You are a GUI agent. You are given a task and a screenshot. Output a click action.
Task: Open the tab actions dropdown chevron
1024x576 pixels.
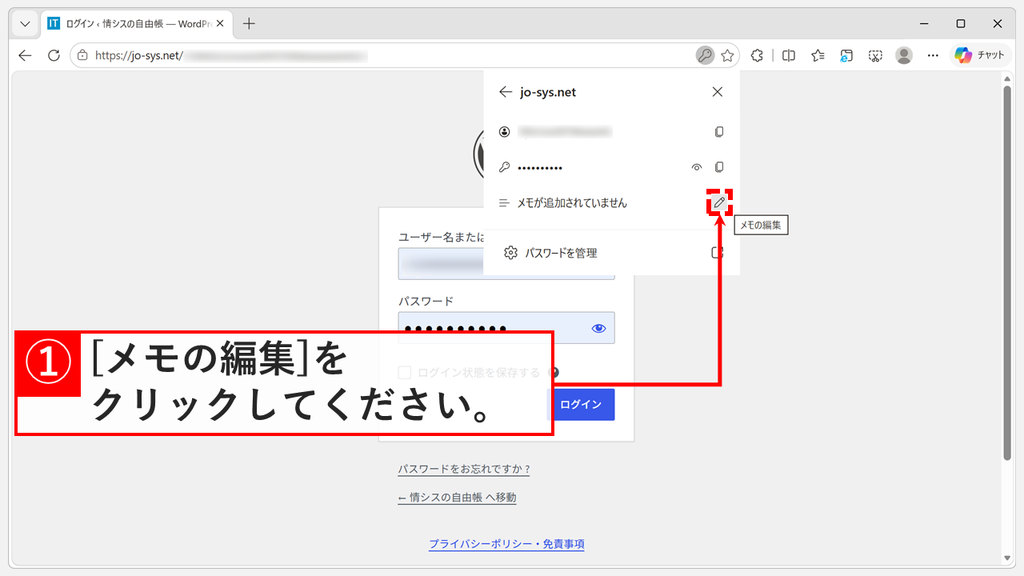tap(25, 24)
